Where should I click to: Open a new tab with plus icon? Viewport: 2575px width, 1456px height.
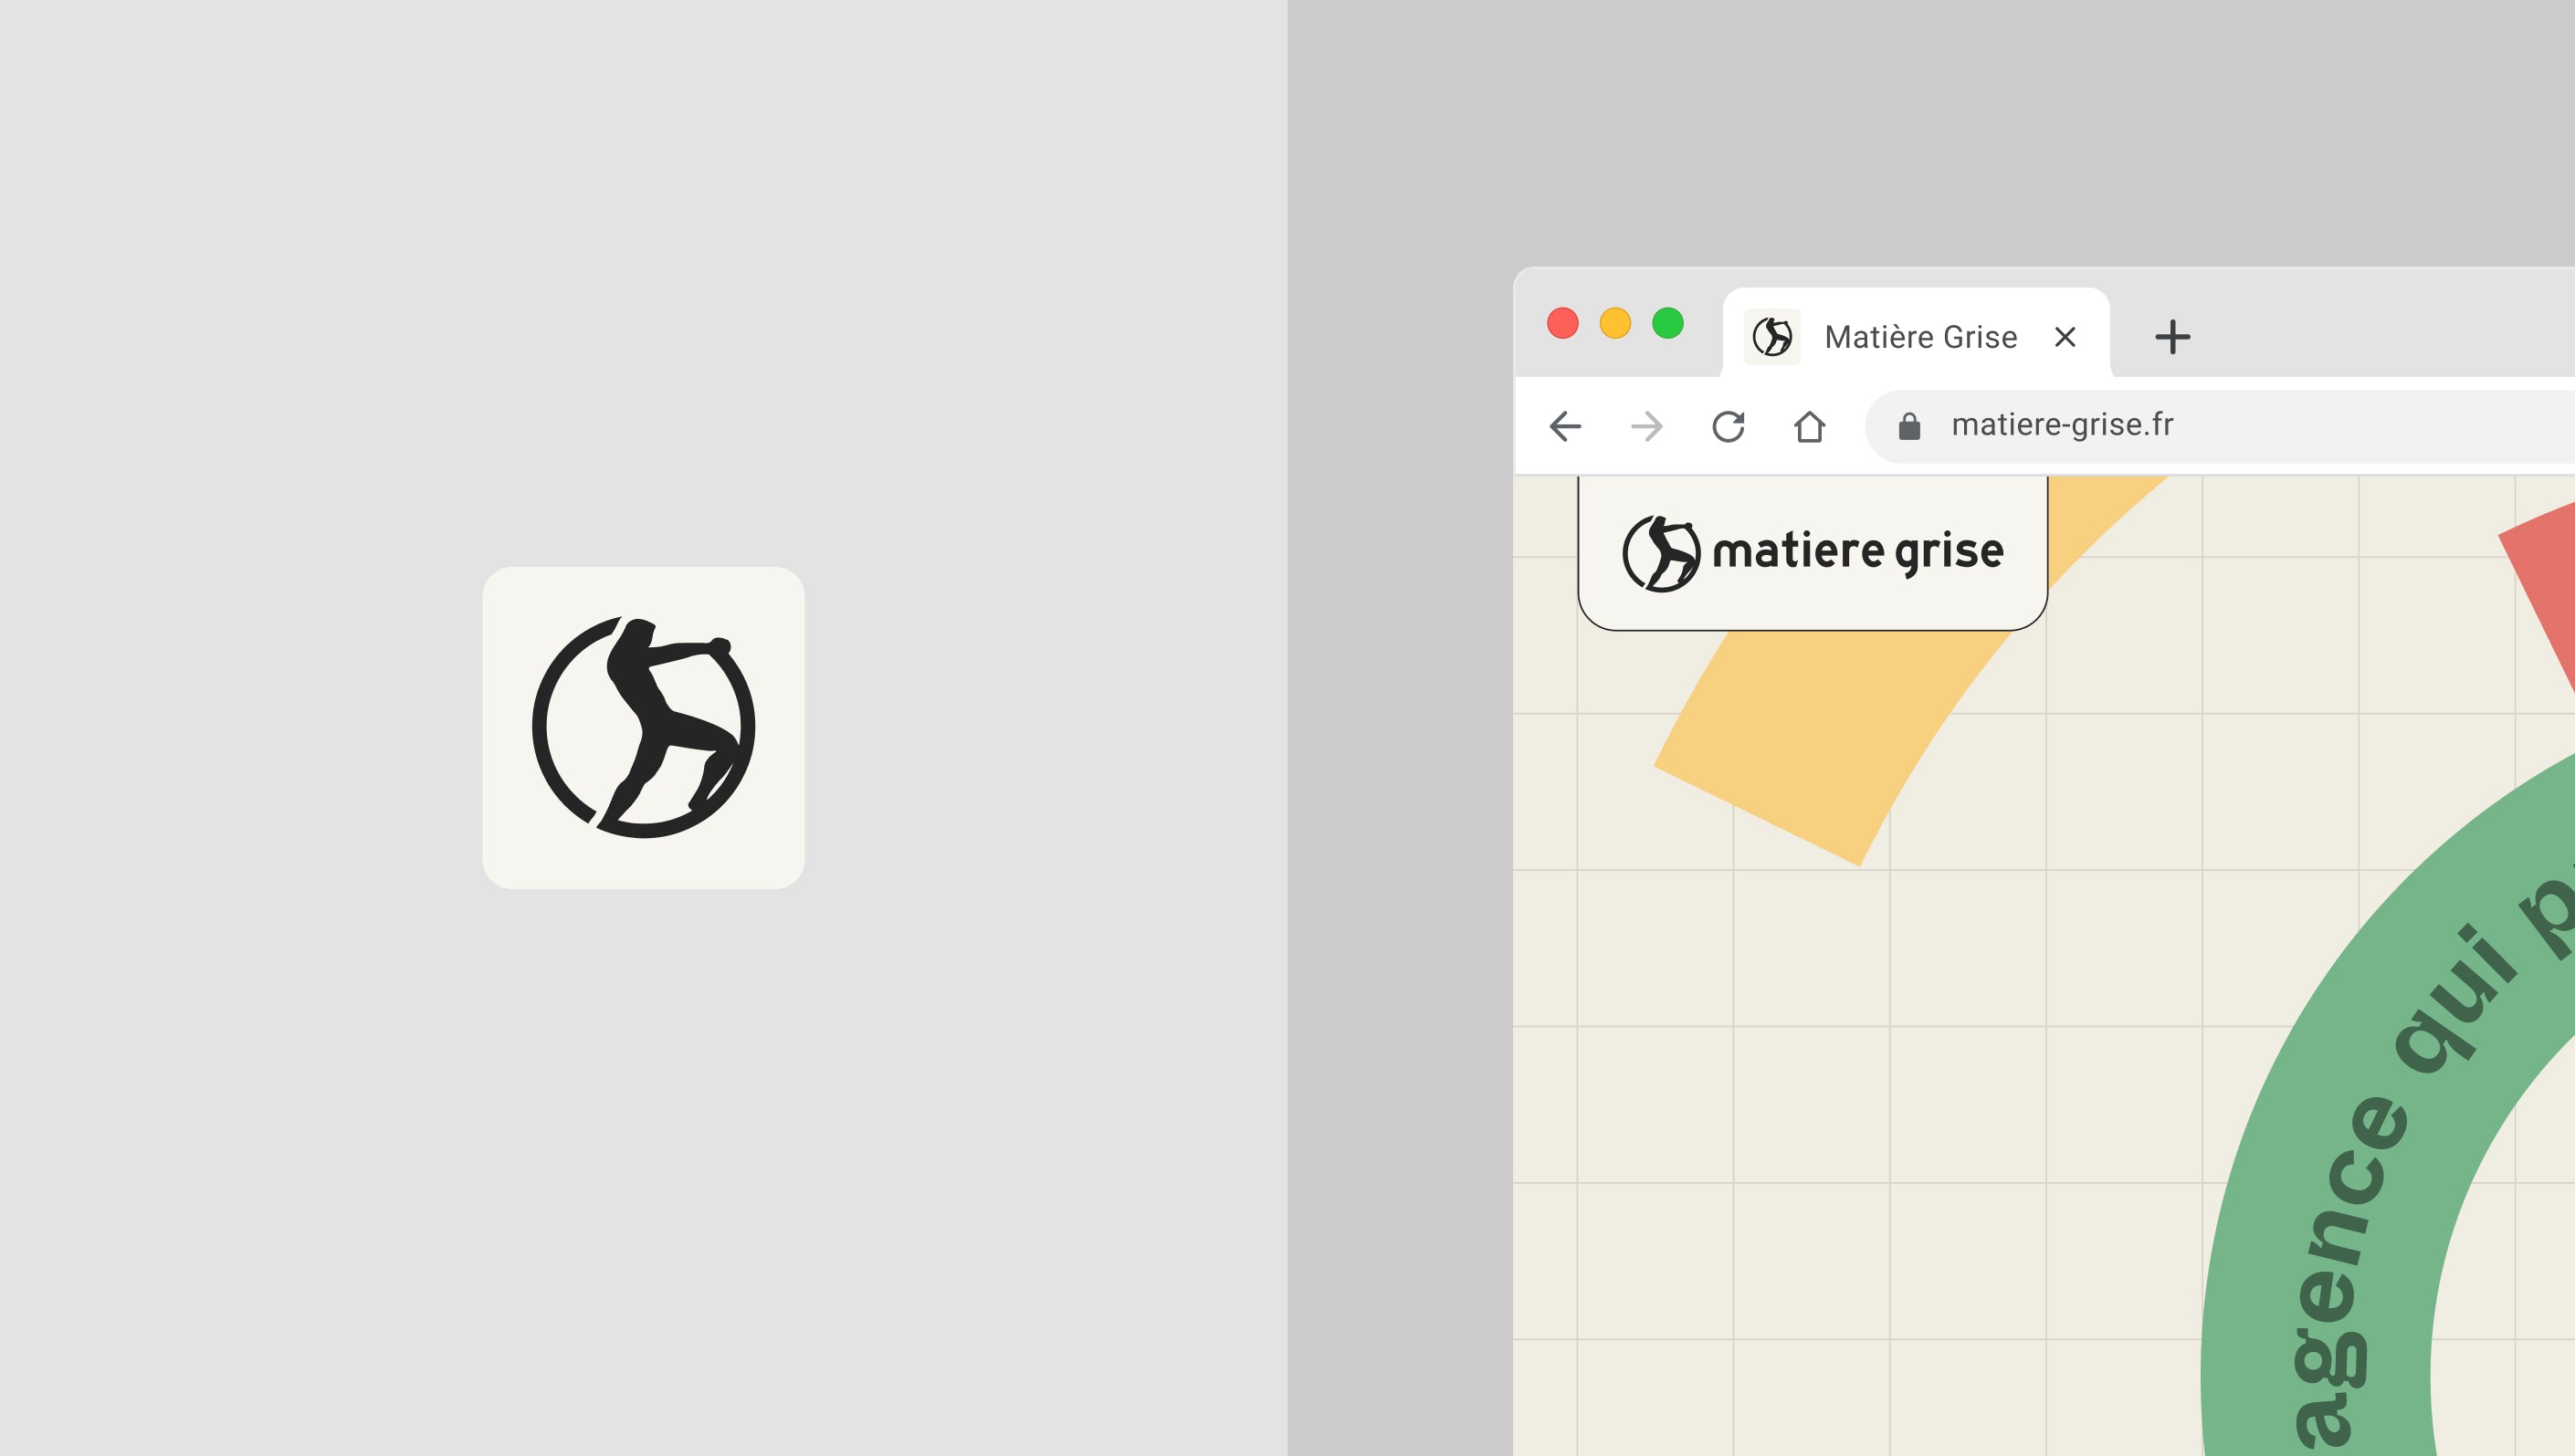(2172, 337)
